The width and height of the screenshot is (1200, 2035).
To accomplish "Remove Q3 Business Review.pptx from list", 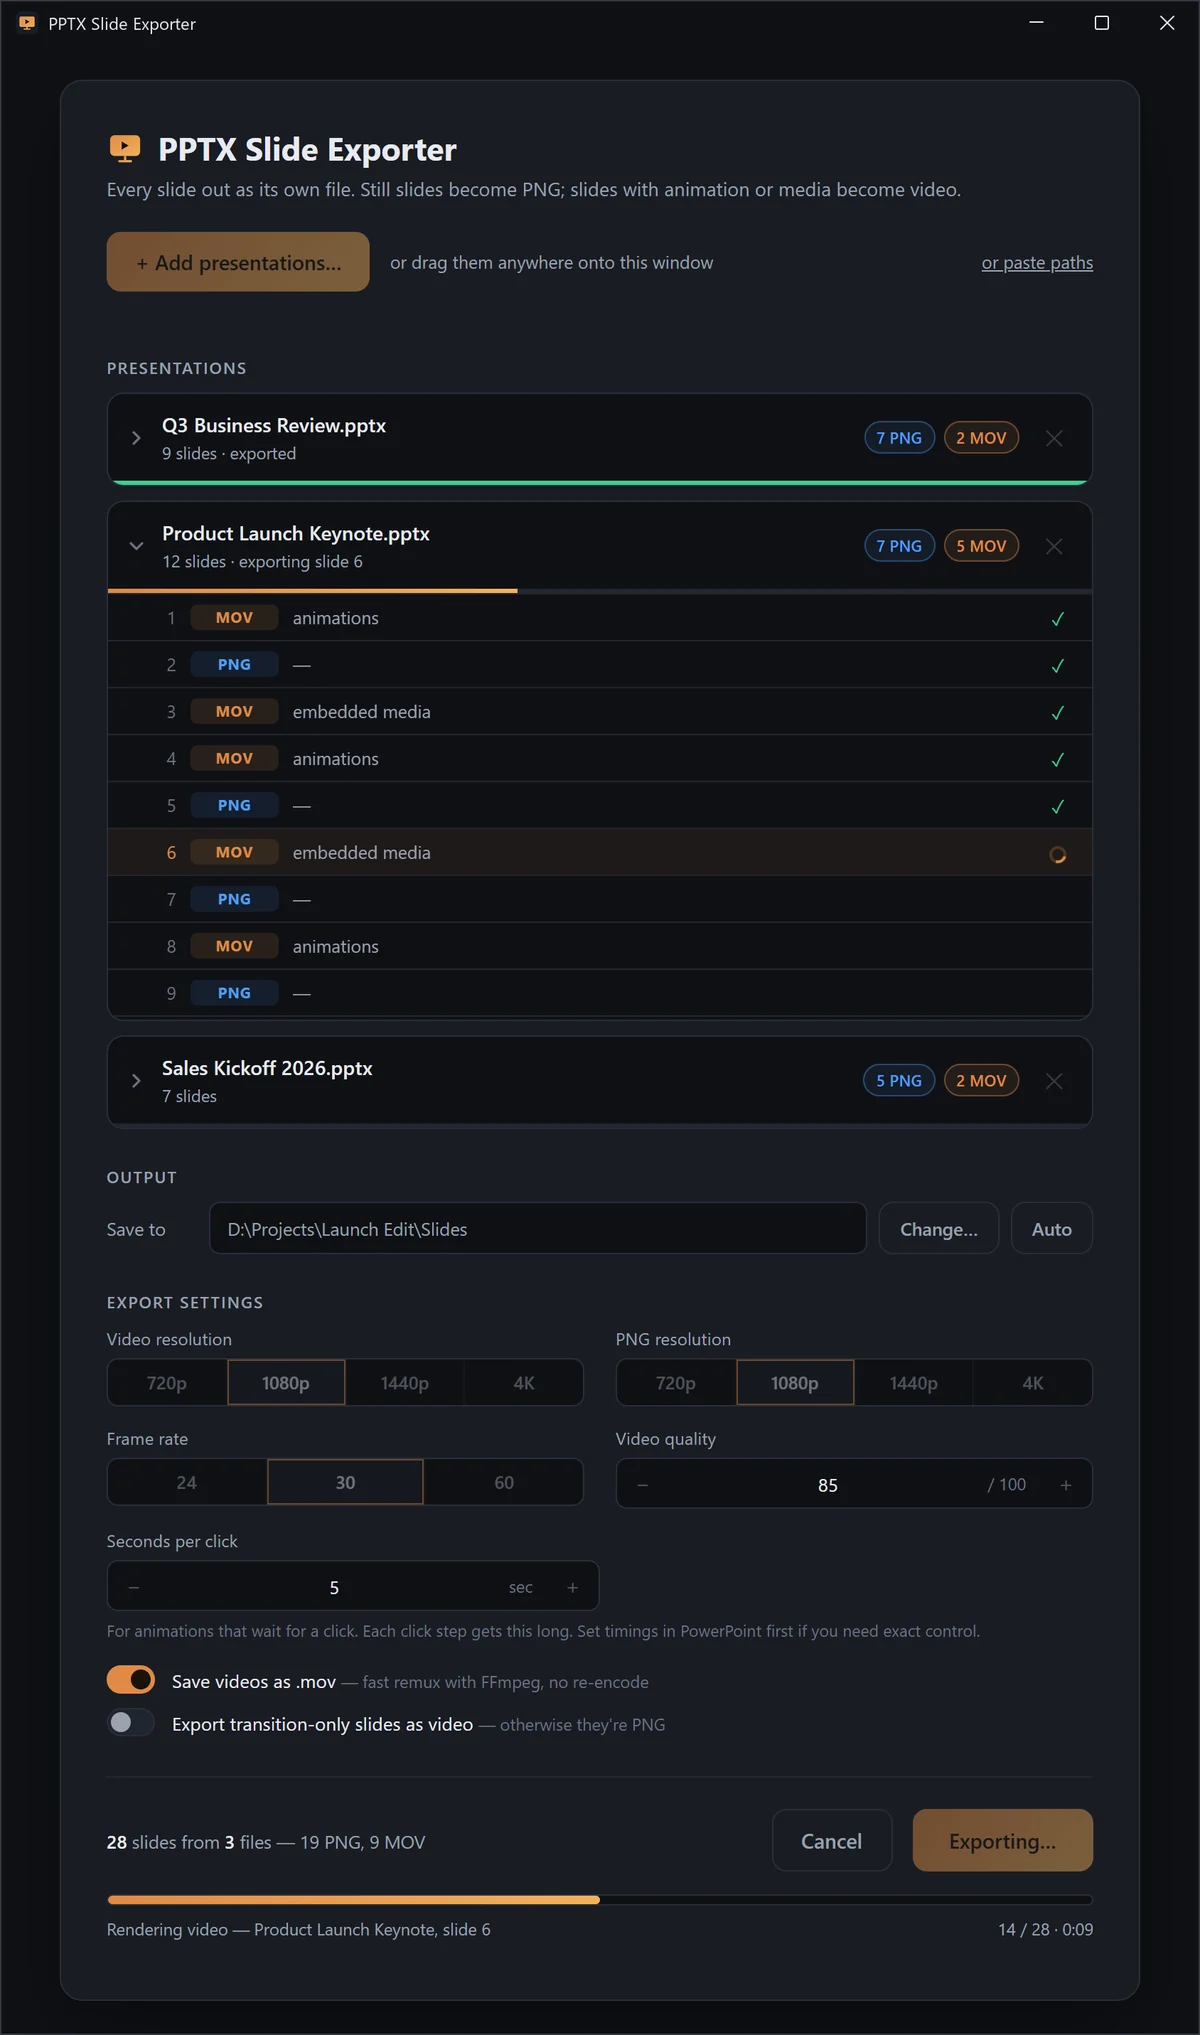I will 1054,438.
